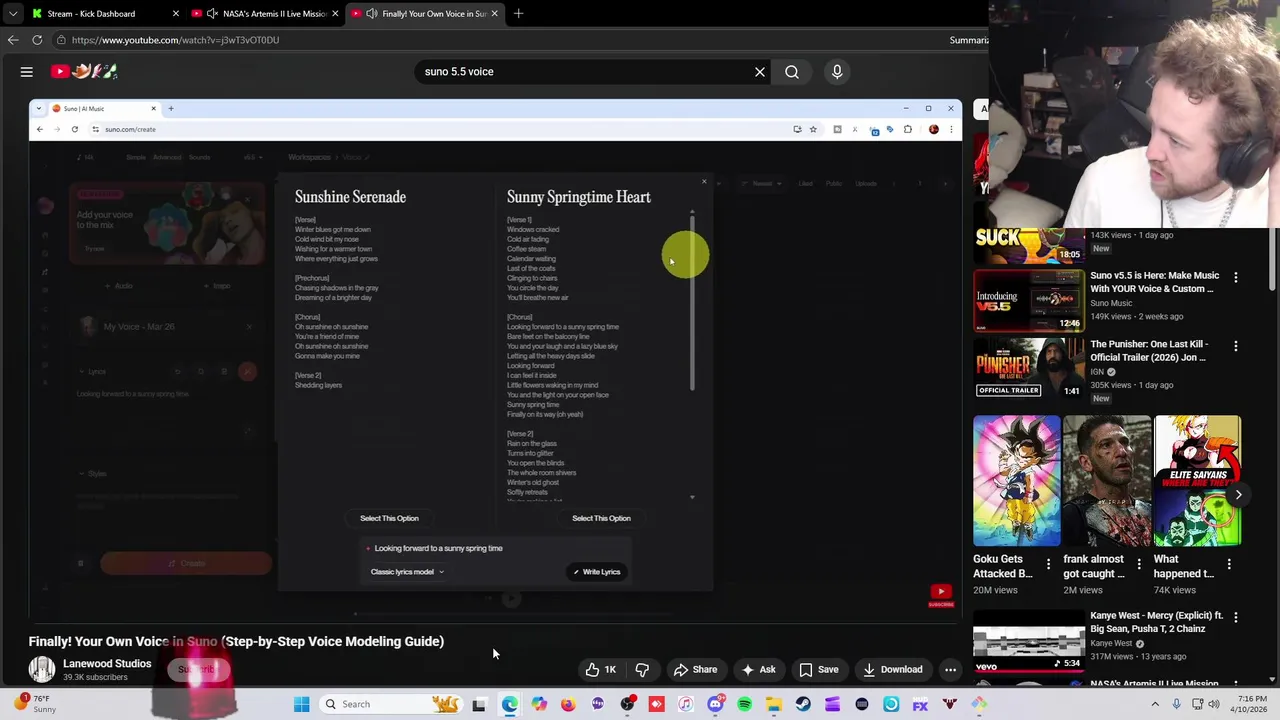Open the YouTube guide hamburger menu

pos(27,72)
